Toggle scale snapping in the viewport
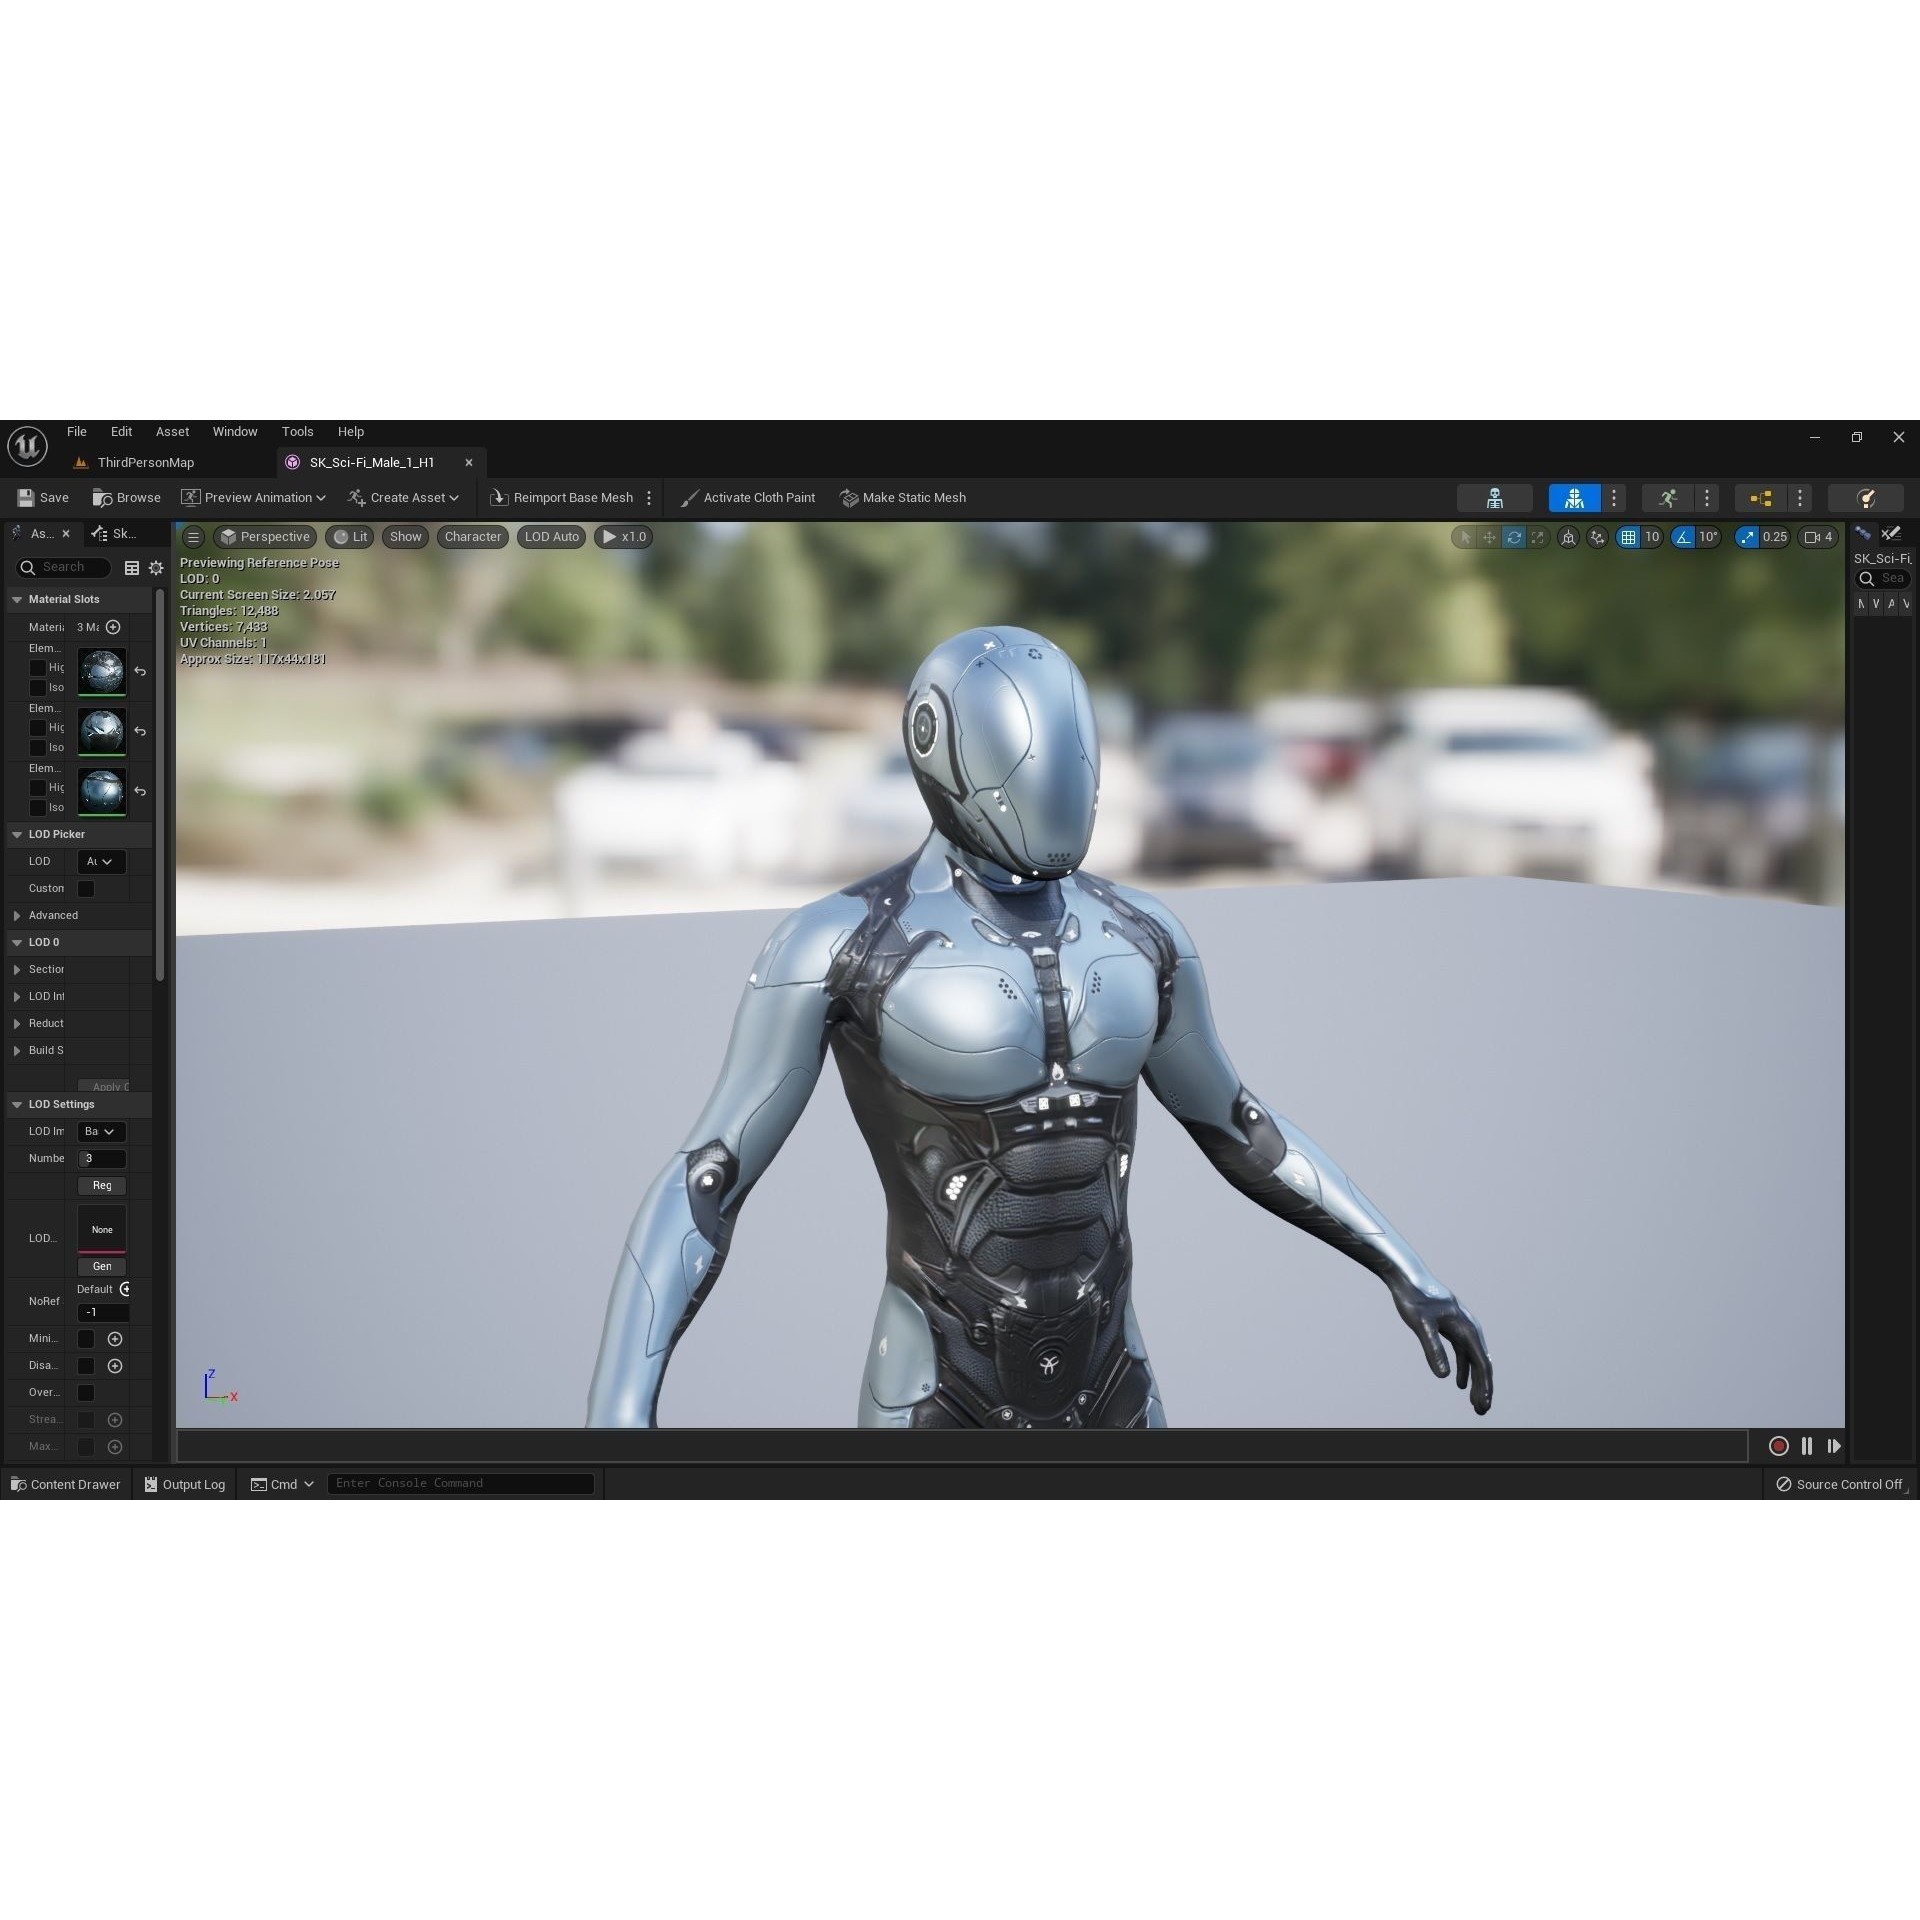 tap(1747, 537)
